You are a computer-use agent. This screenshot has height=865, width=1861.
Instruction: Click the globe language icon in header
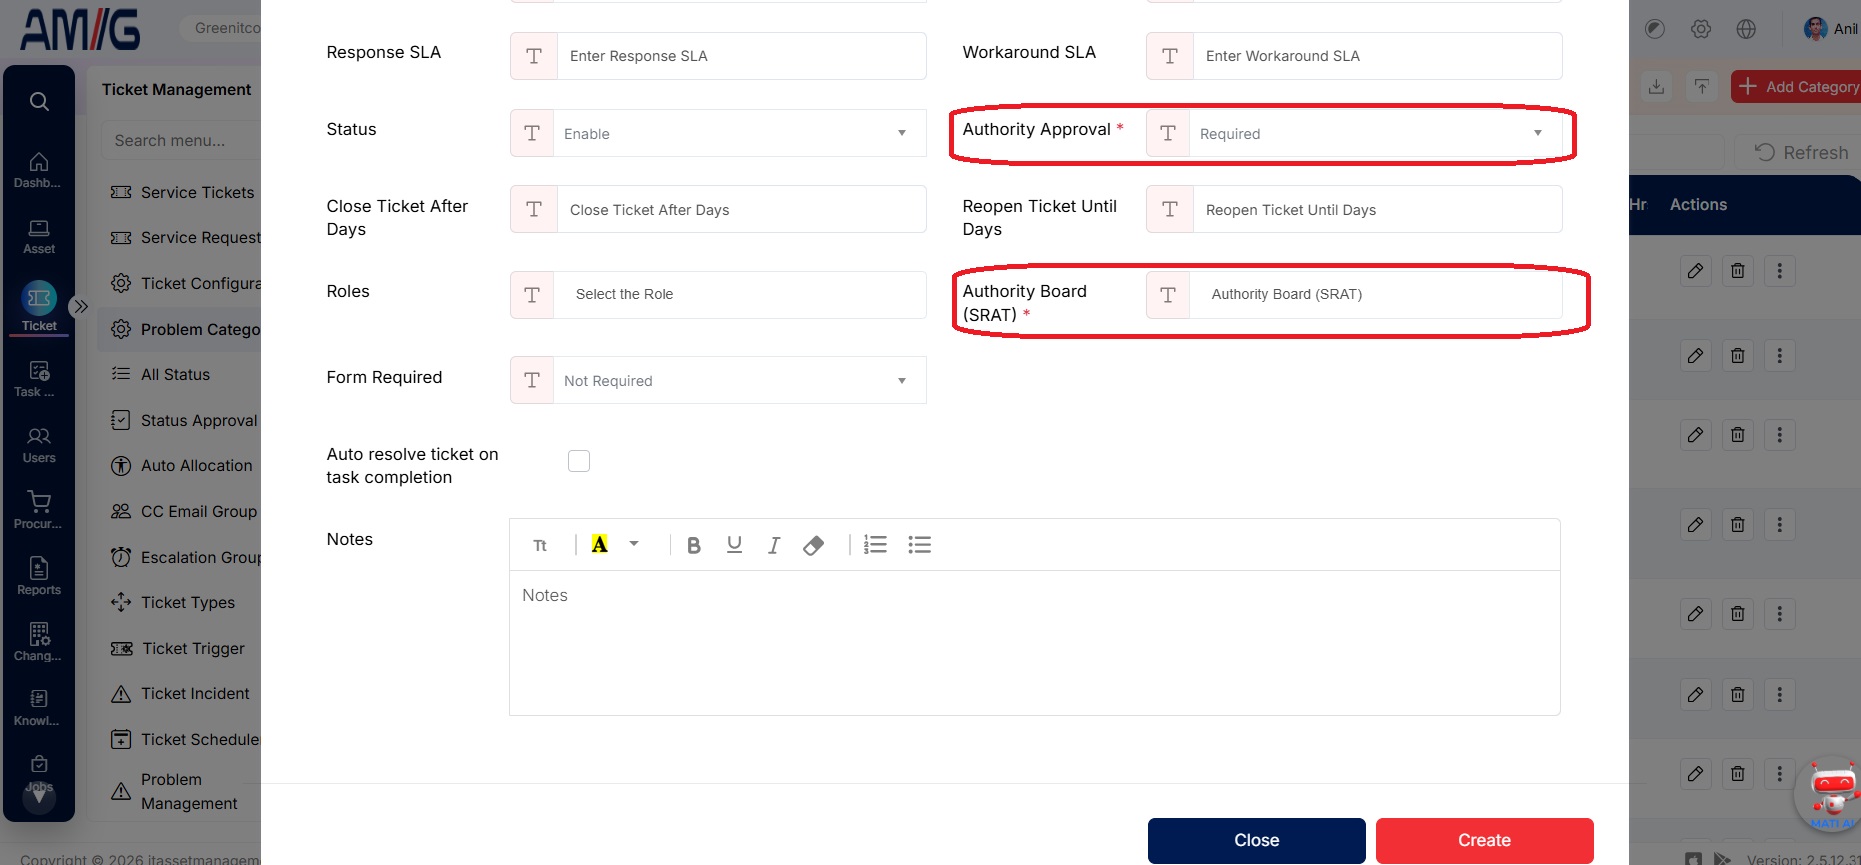coord(1746,29)
